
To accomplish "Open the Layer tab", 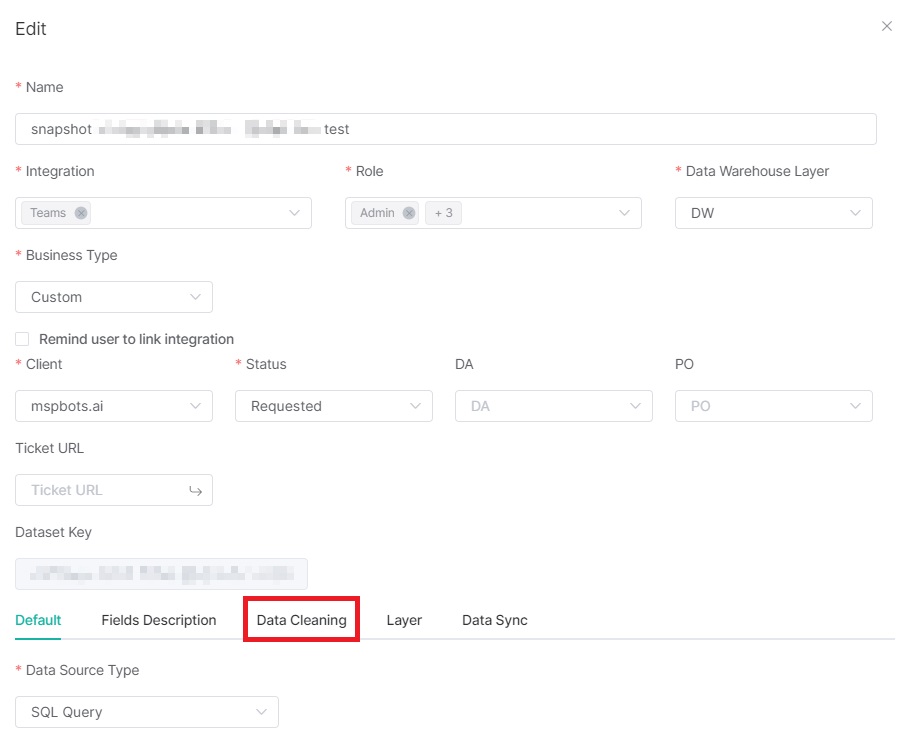I will coord(404,620).
